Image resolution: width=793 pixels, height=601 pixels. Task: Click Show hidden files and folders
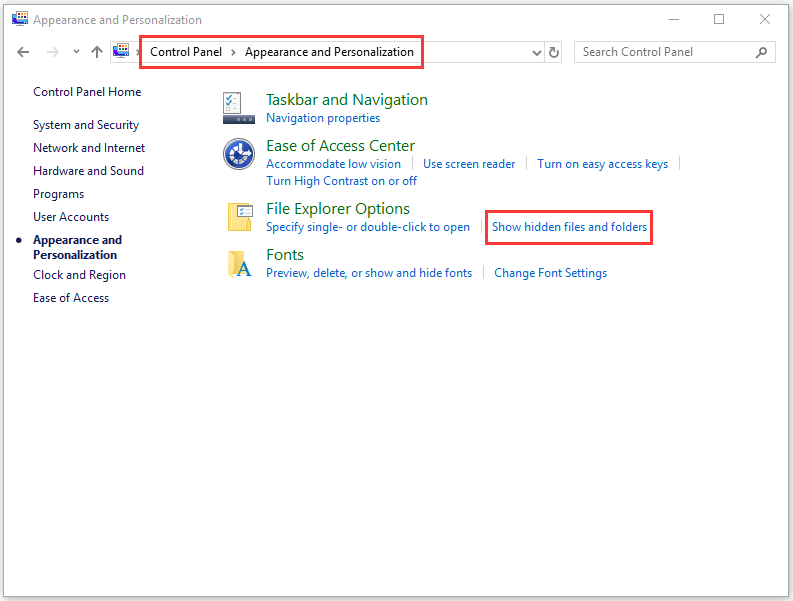point(569,227)
